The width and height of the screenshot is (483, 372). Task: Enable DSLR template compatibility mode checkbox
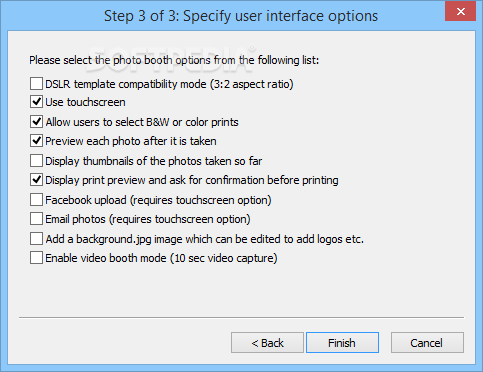(36, 84)
